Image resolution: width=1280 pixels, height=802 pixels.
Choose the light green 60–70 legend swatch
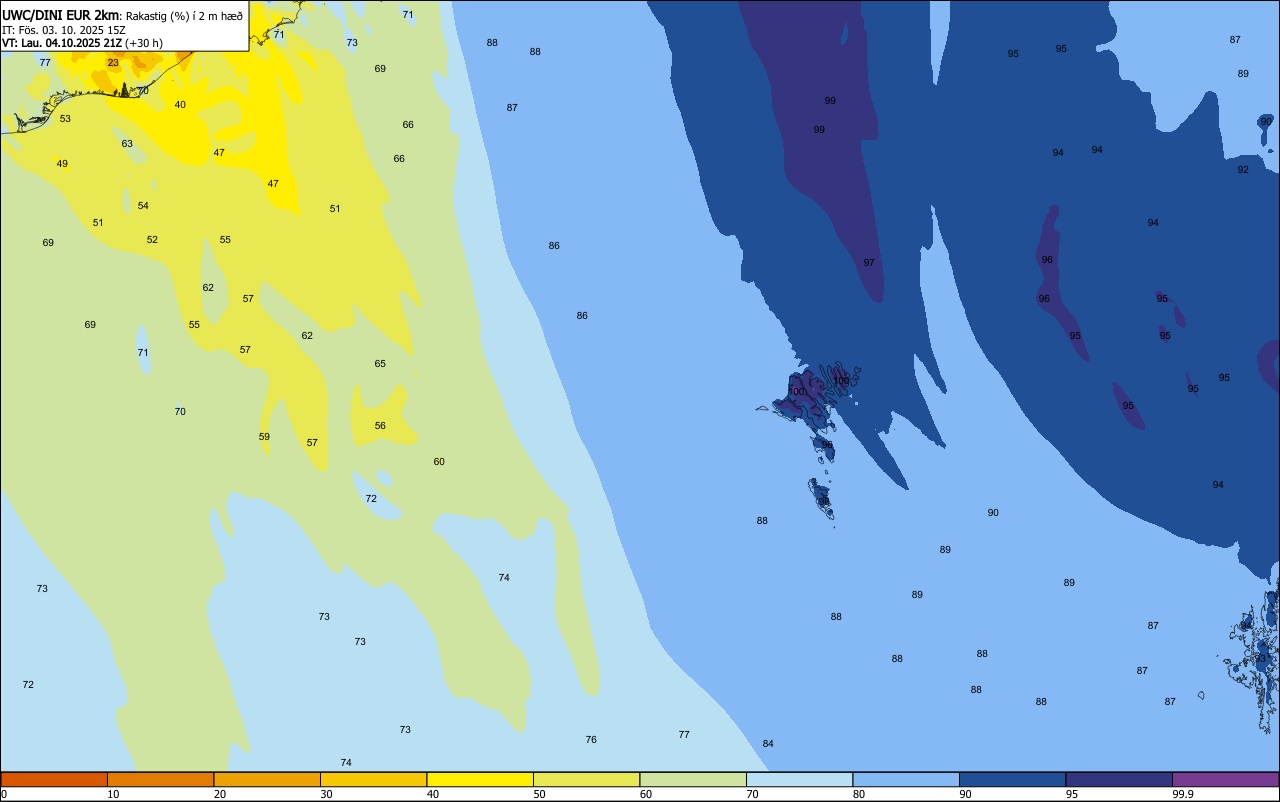coord(693,779)
